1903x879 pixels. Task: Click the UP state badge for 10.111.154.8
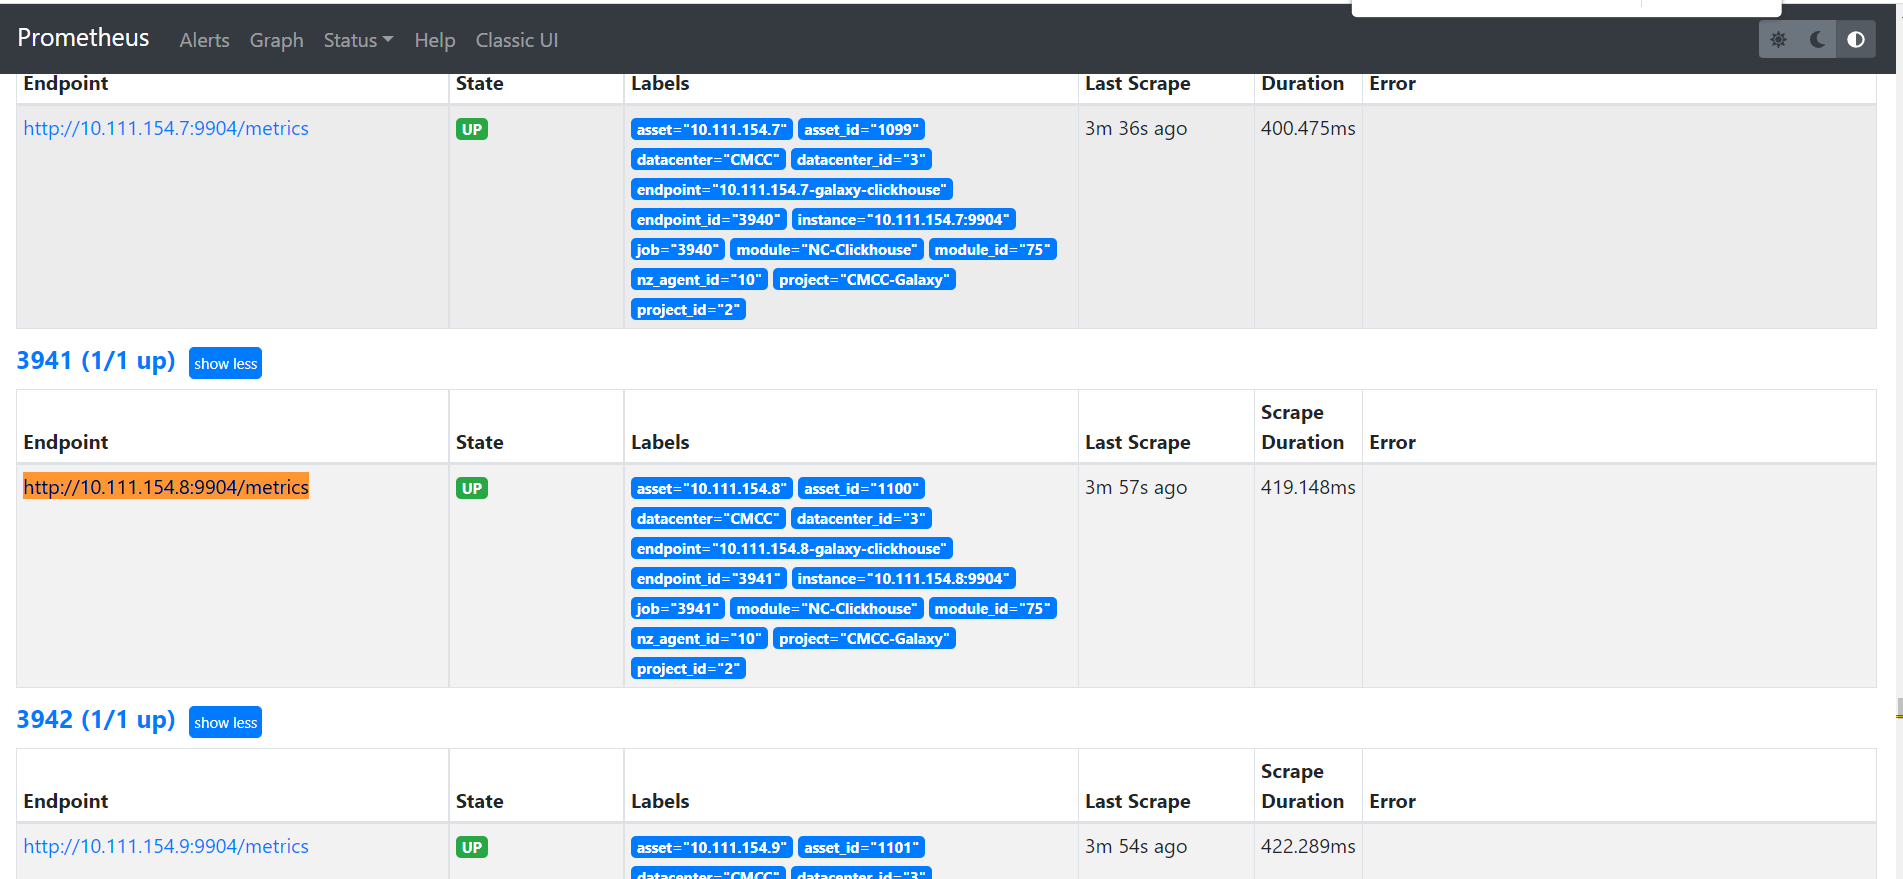471,488
